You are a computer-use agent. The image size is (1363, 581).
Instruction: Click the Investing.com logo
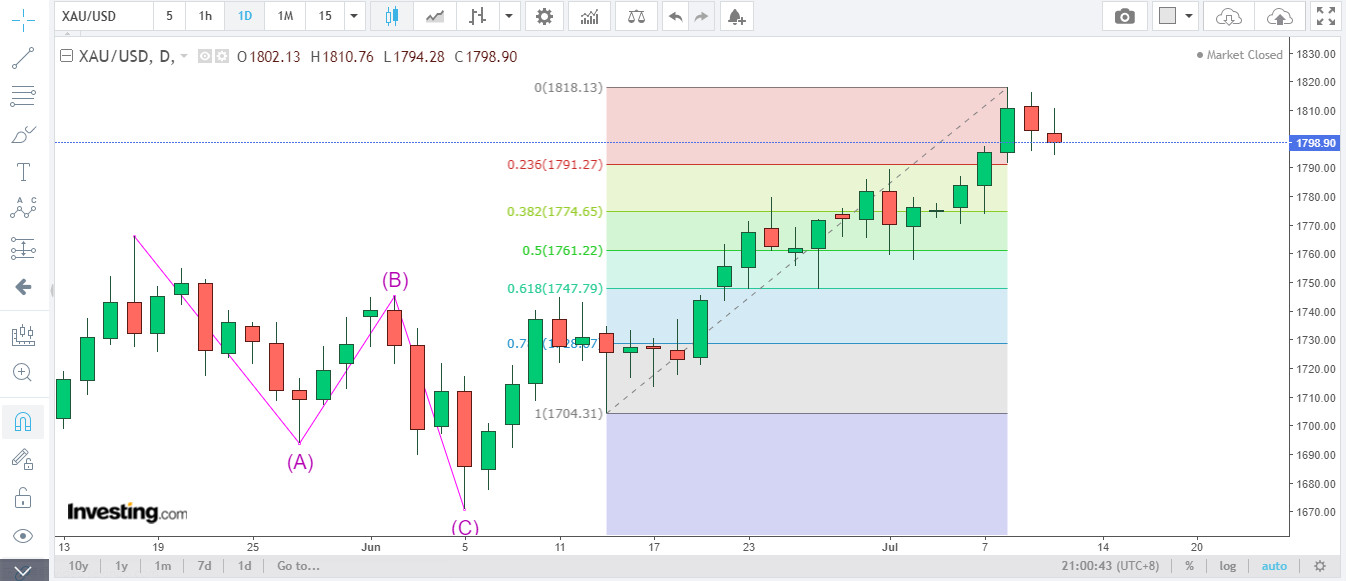127,512
